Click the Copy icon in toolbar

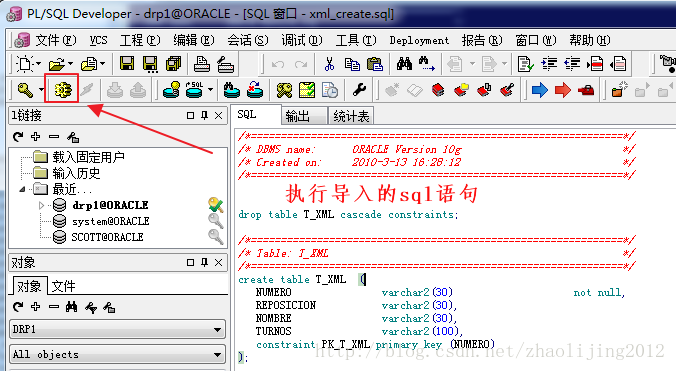point(352,64)
